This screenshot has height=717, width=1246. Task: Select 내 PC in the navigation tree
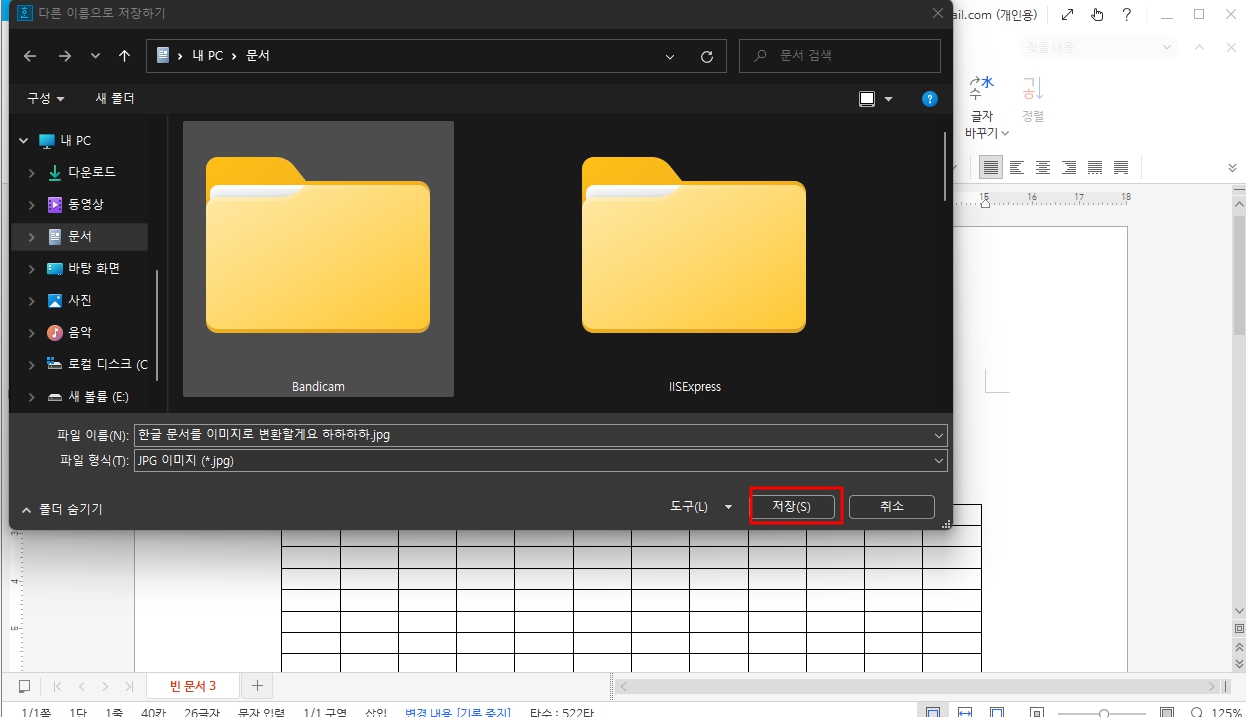click(x=75, y=141)
